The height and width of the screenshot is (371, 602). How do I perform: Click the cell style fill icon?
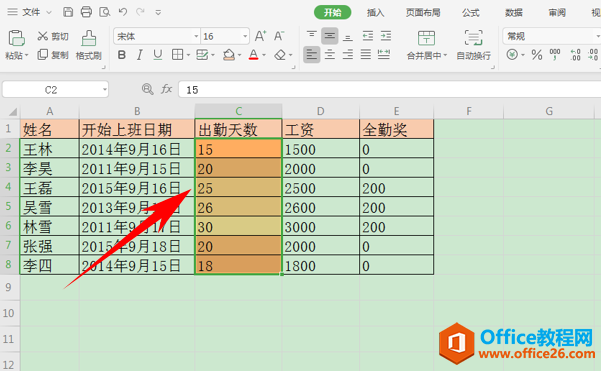pyautogui.click(x=202, y=55)
